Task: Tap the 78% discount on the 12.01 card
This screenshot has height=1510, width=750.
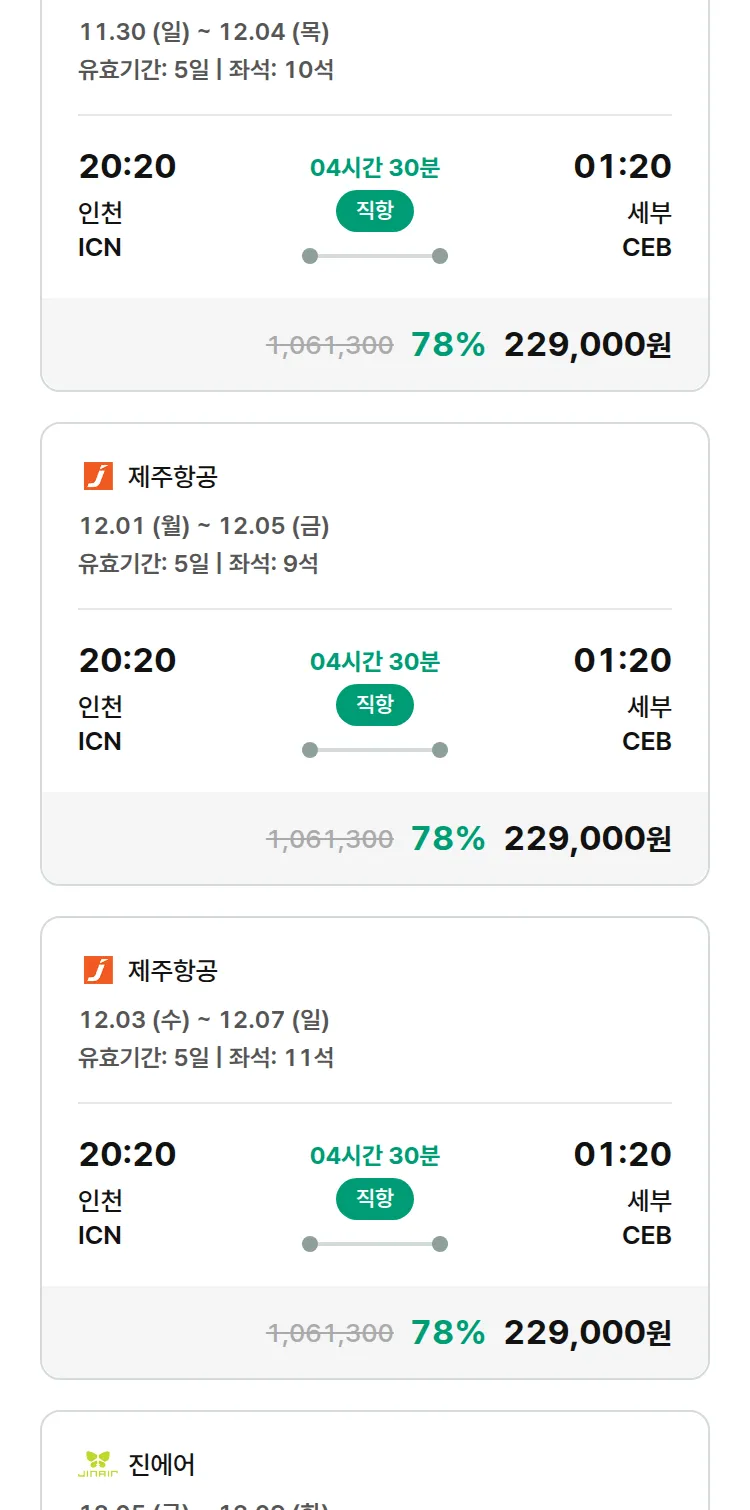Action: click(x=448, y=839)
